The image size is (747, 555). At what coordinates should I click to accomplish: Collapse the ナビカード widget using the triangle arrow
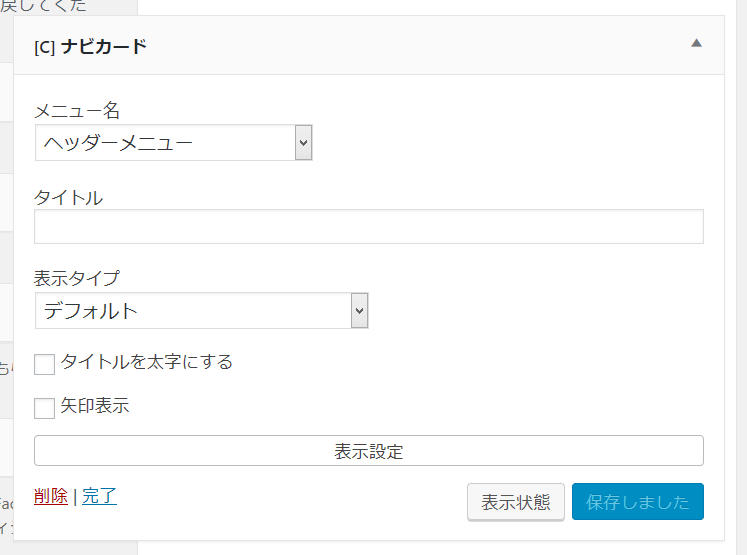[697, 43]
